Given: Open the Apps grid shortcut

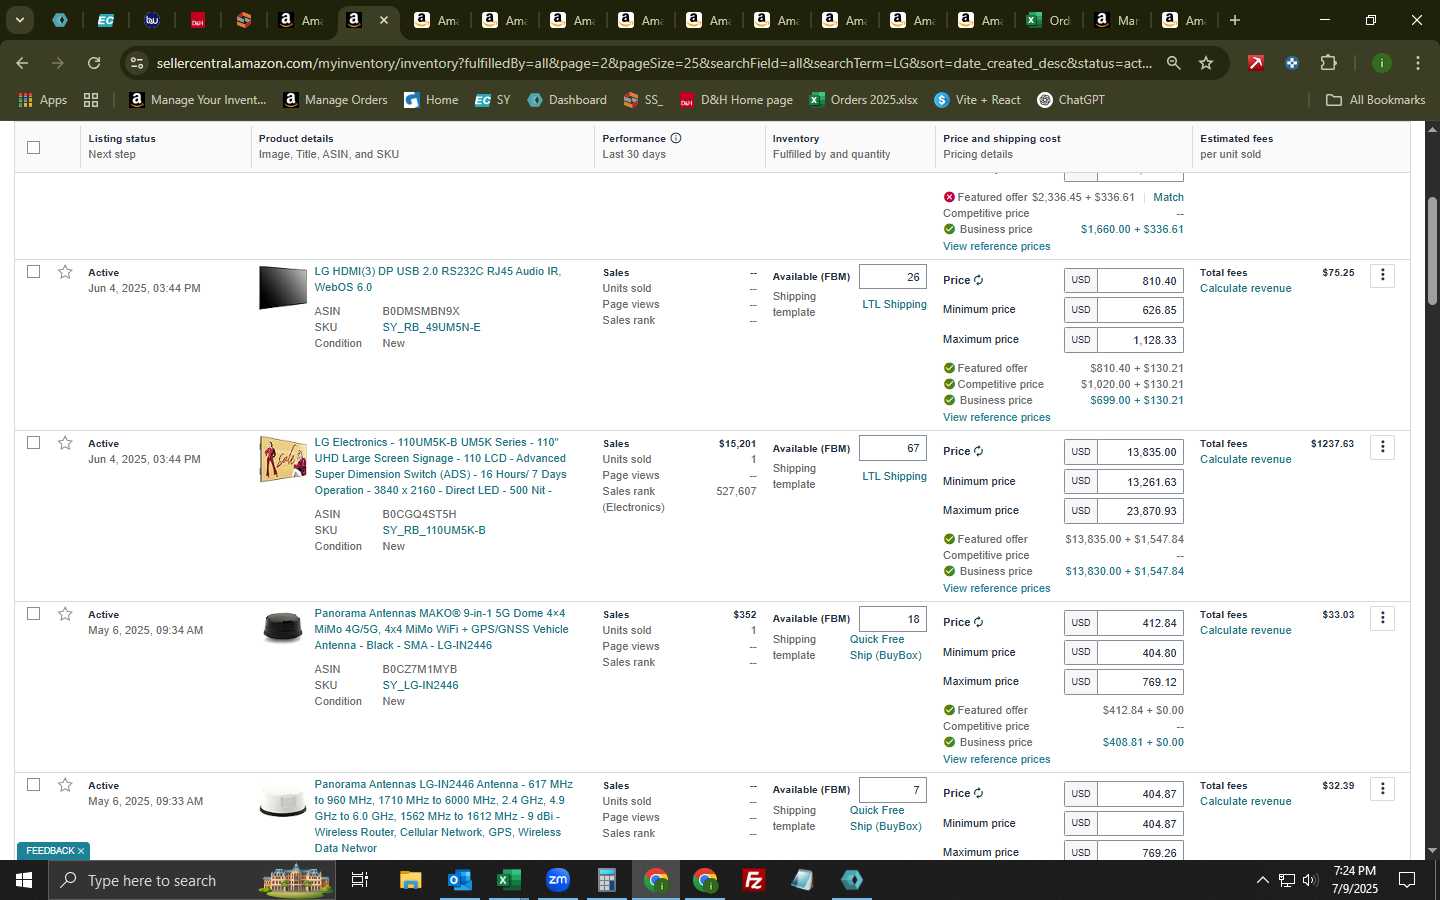Looking at the screenshot, I should 43,100.
